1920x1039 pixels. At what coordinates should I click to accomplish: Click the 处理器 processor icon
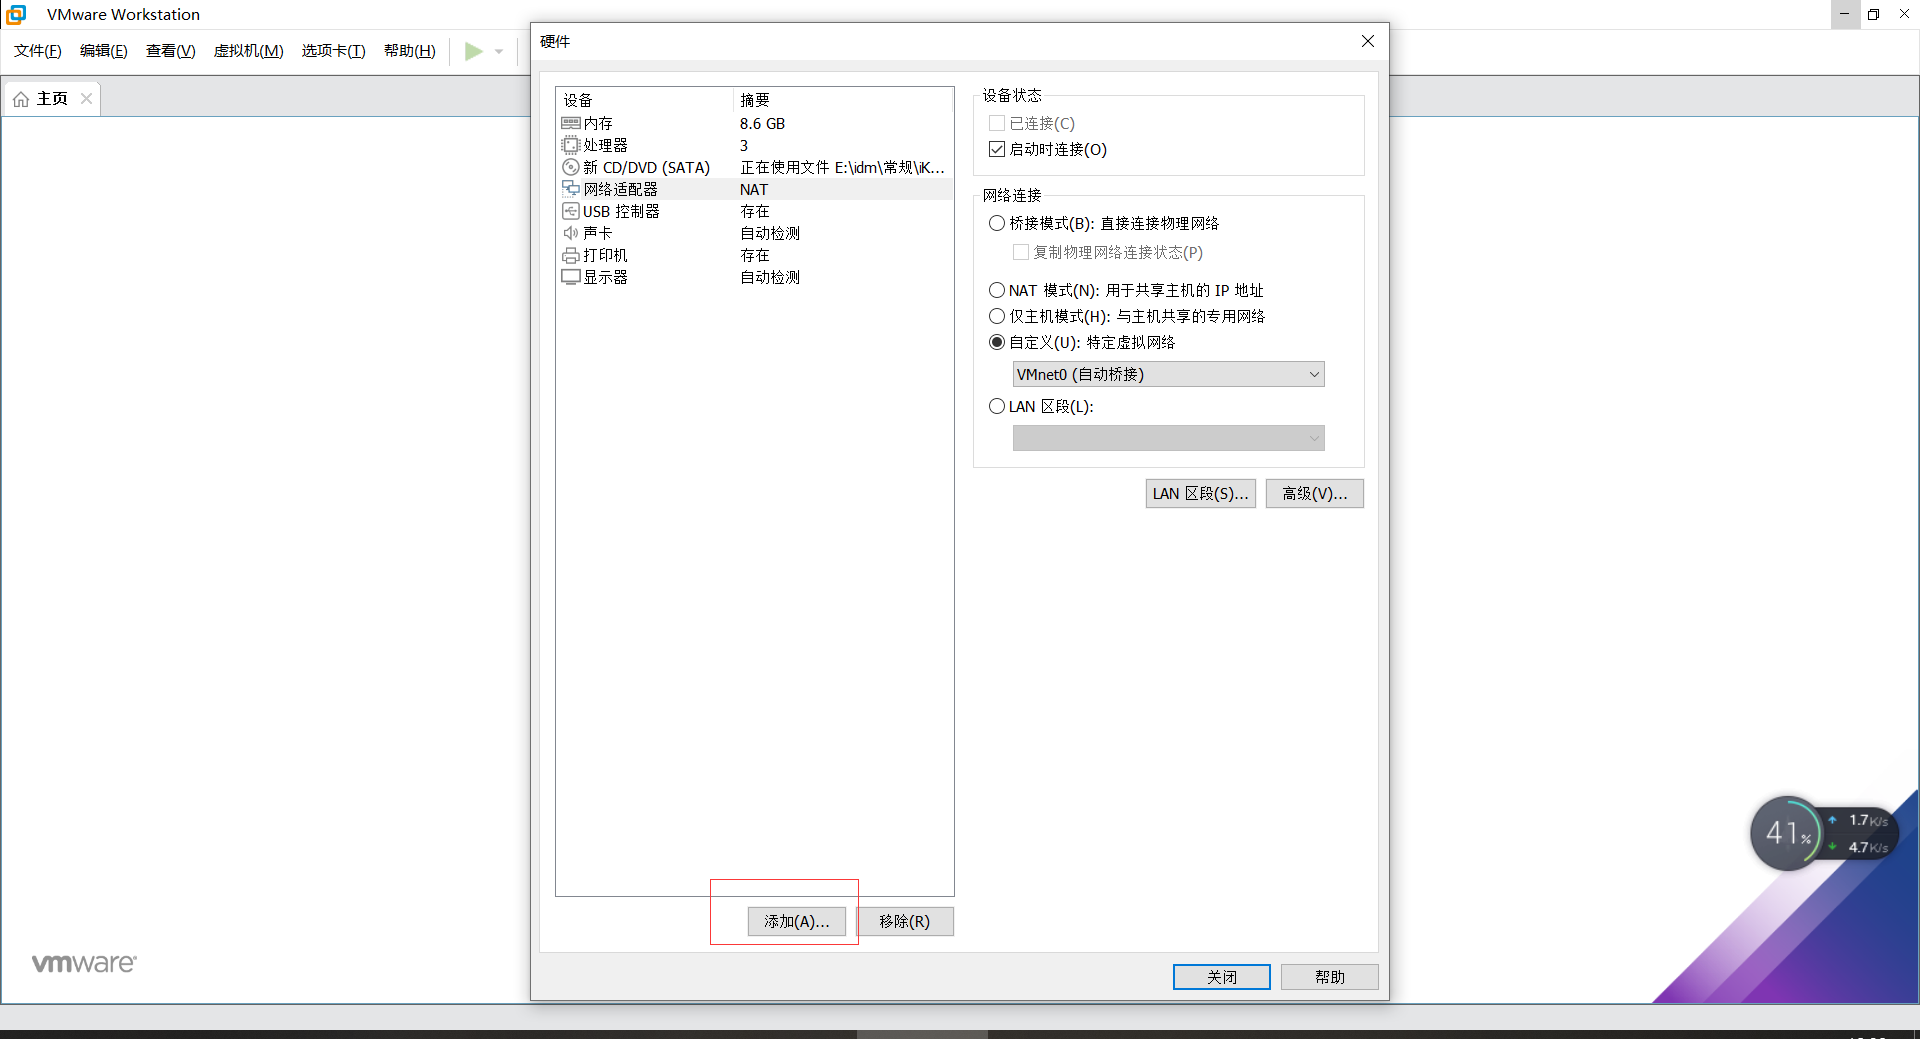click(571, 145)
